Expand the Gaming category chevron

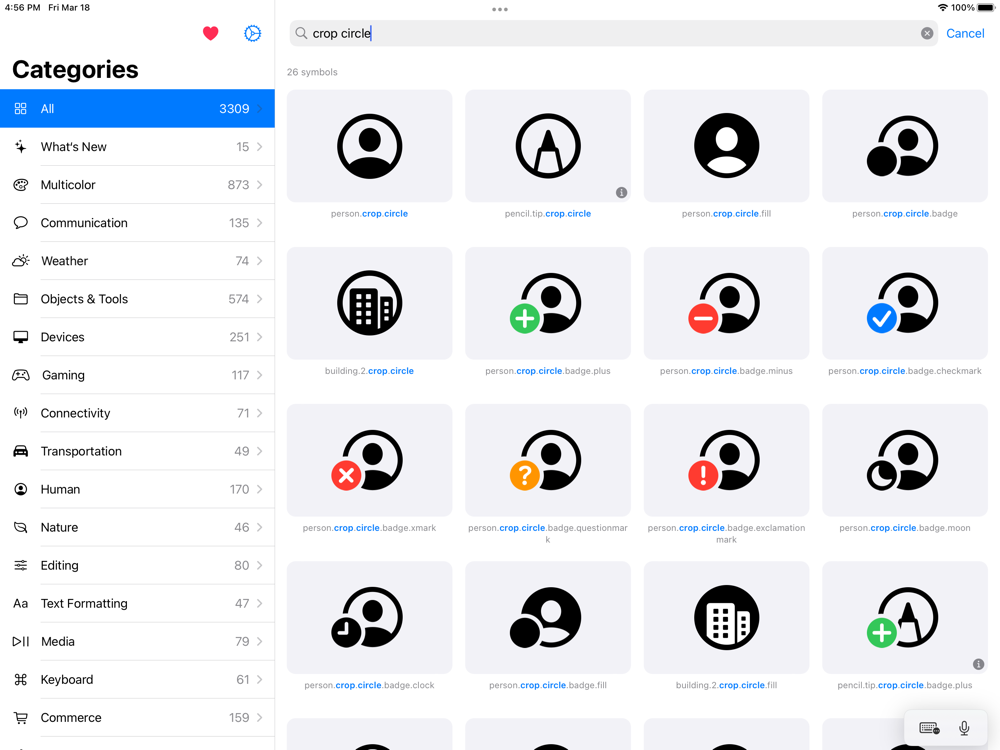tap(260, 375)
